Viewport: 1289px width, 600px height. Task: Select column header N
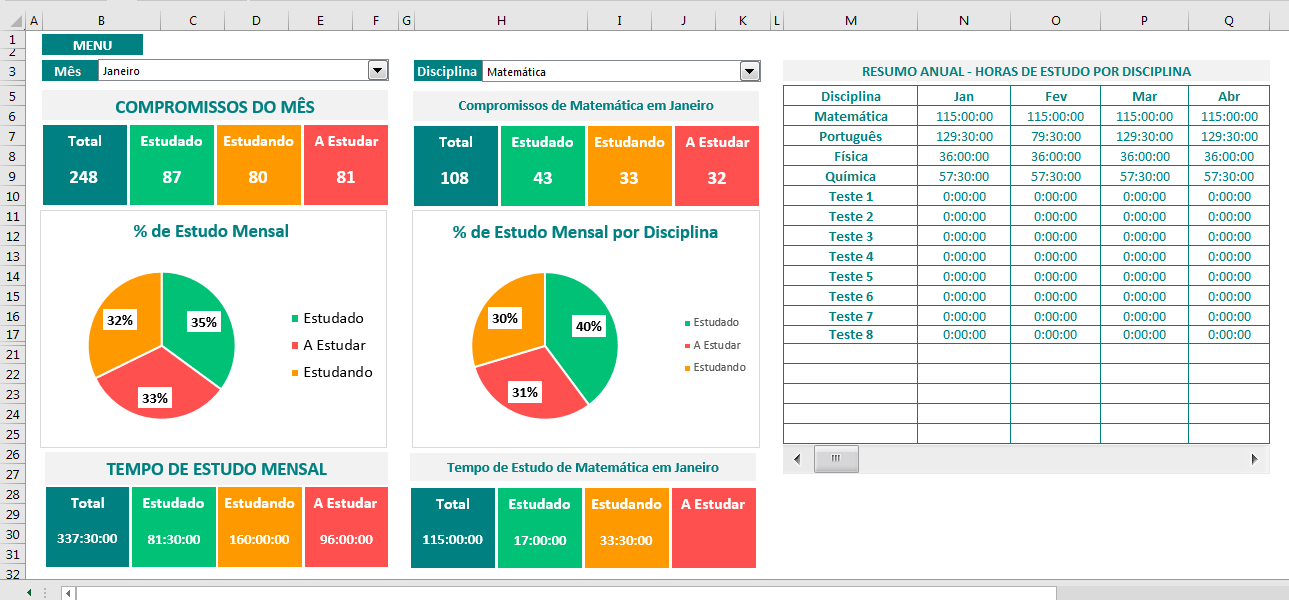[962, 18]
